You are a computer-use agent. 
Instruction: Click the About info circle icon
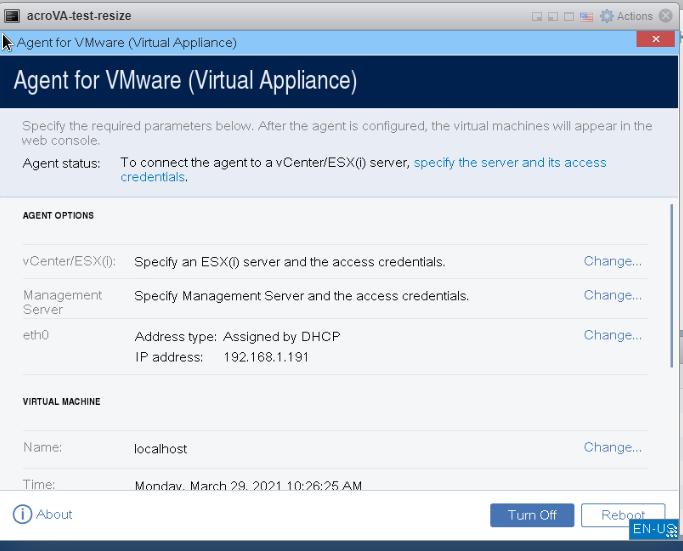(x=22, y=514)
